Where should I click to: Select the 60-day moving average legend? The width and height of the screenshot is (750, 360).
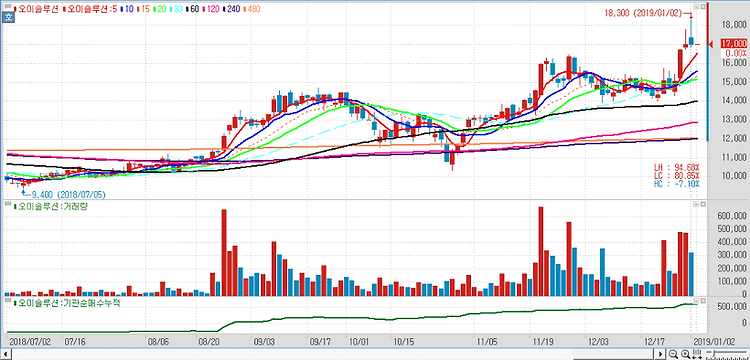tap(193, 9)
